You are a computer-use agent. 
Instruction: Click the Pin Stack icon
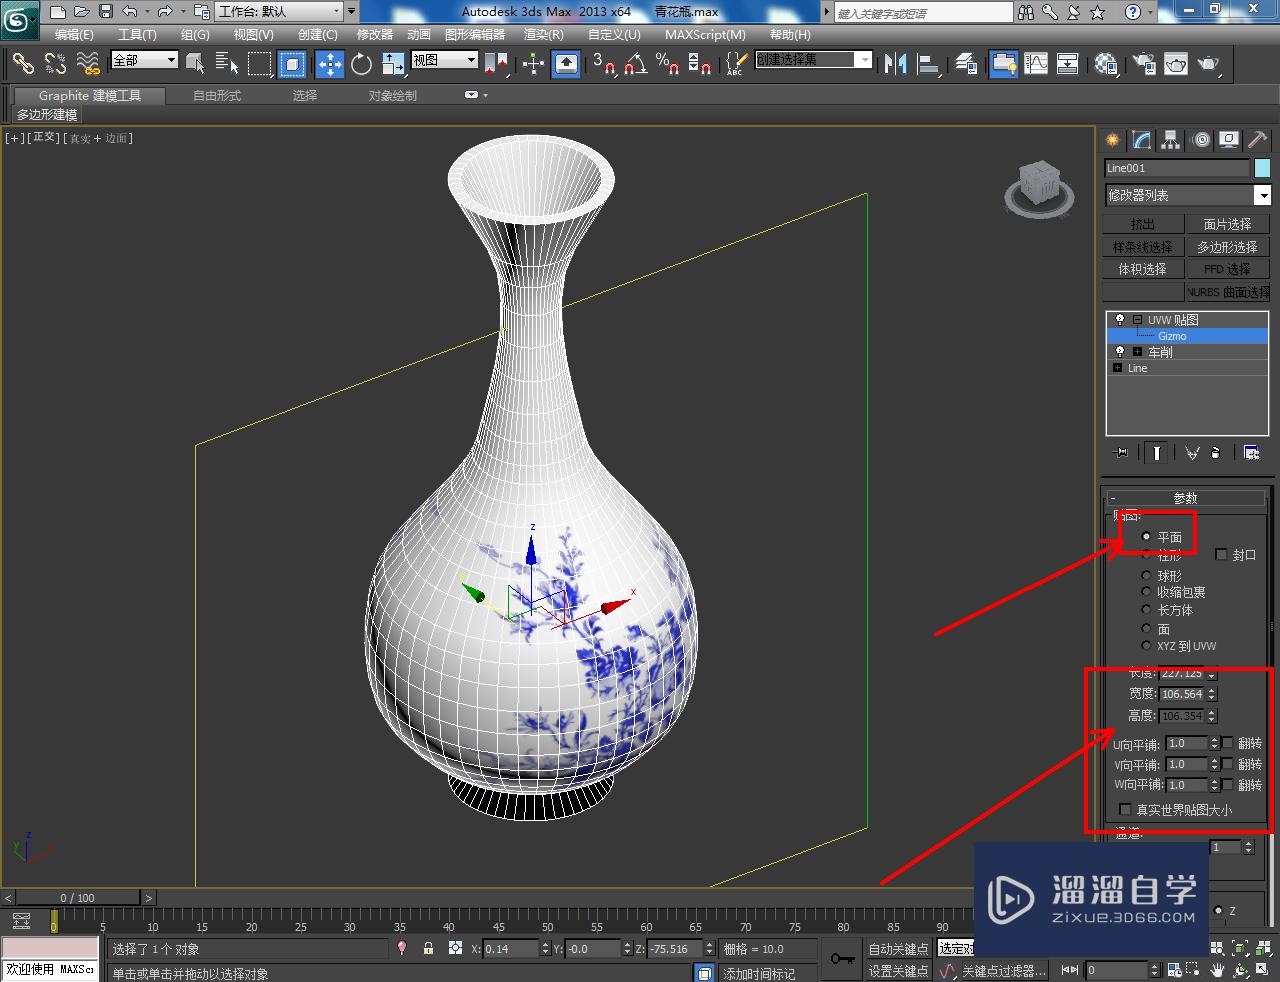1121,453
